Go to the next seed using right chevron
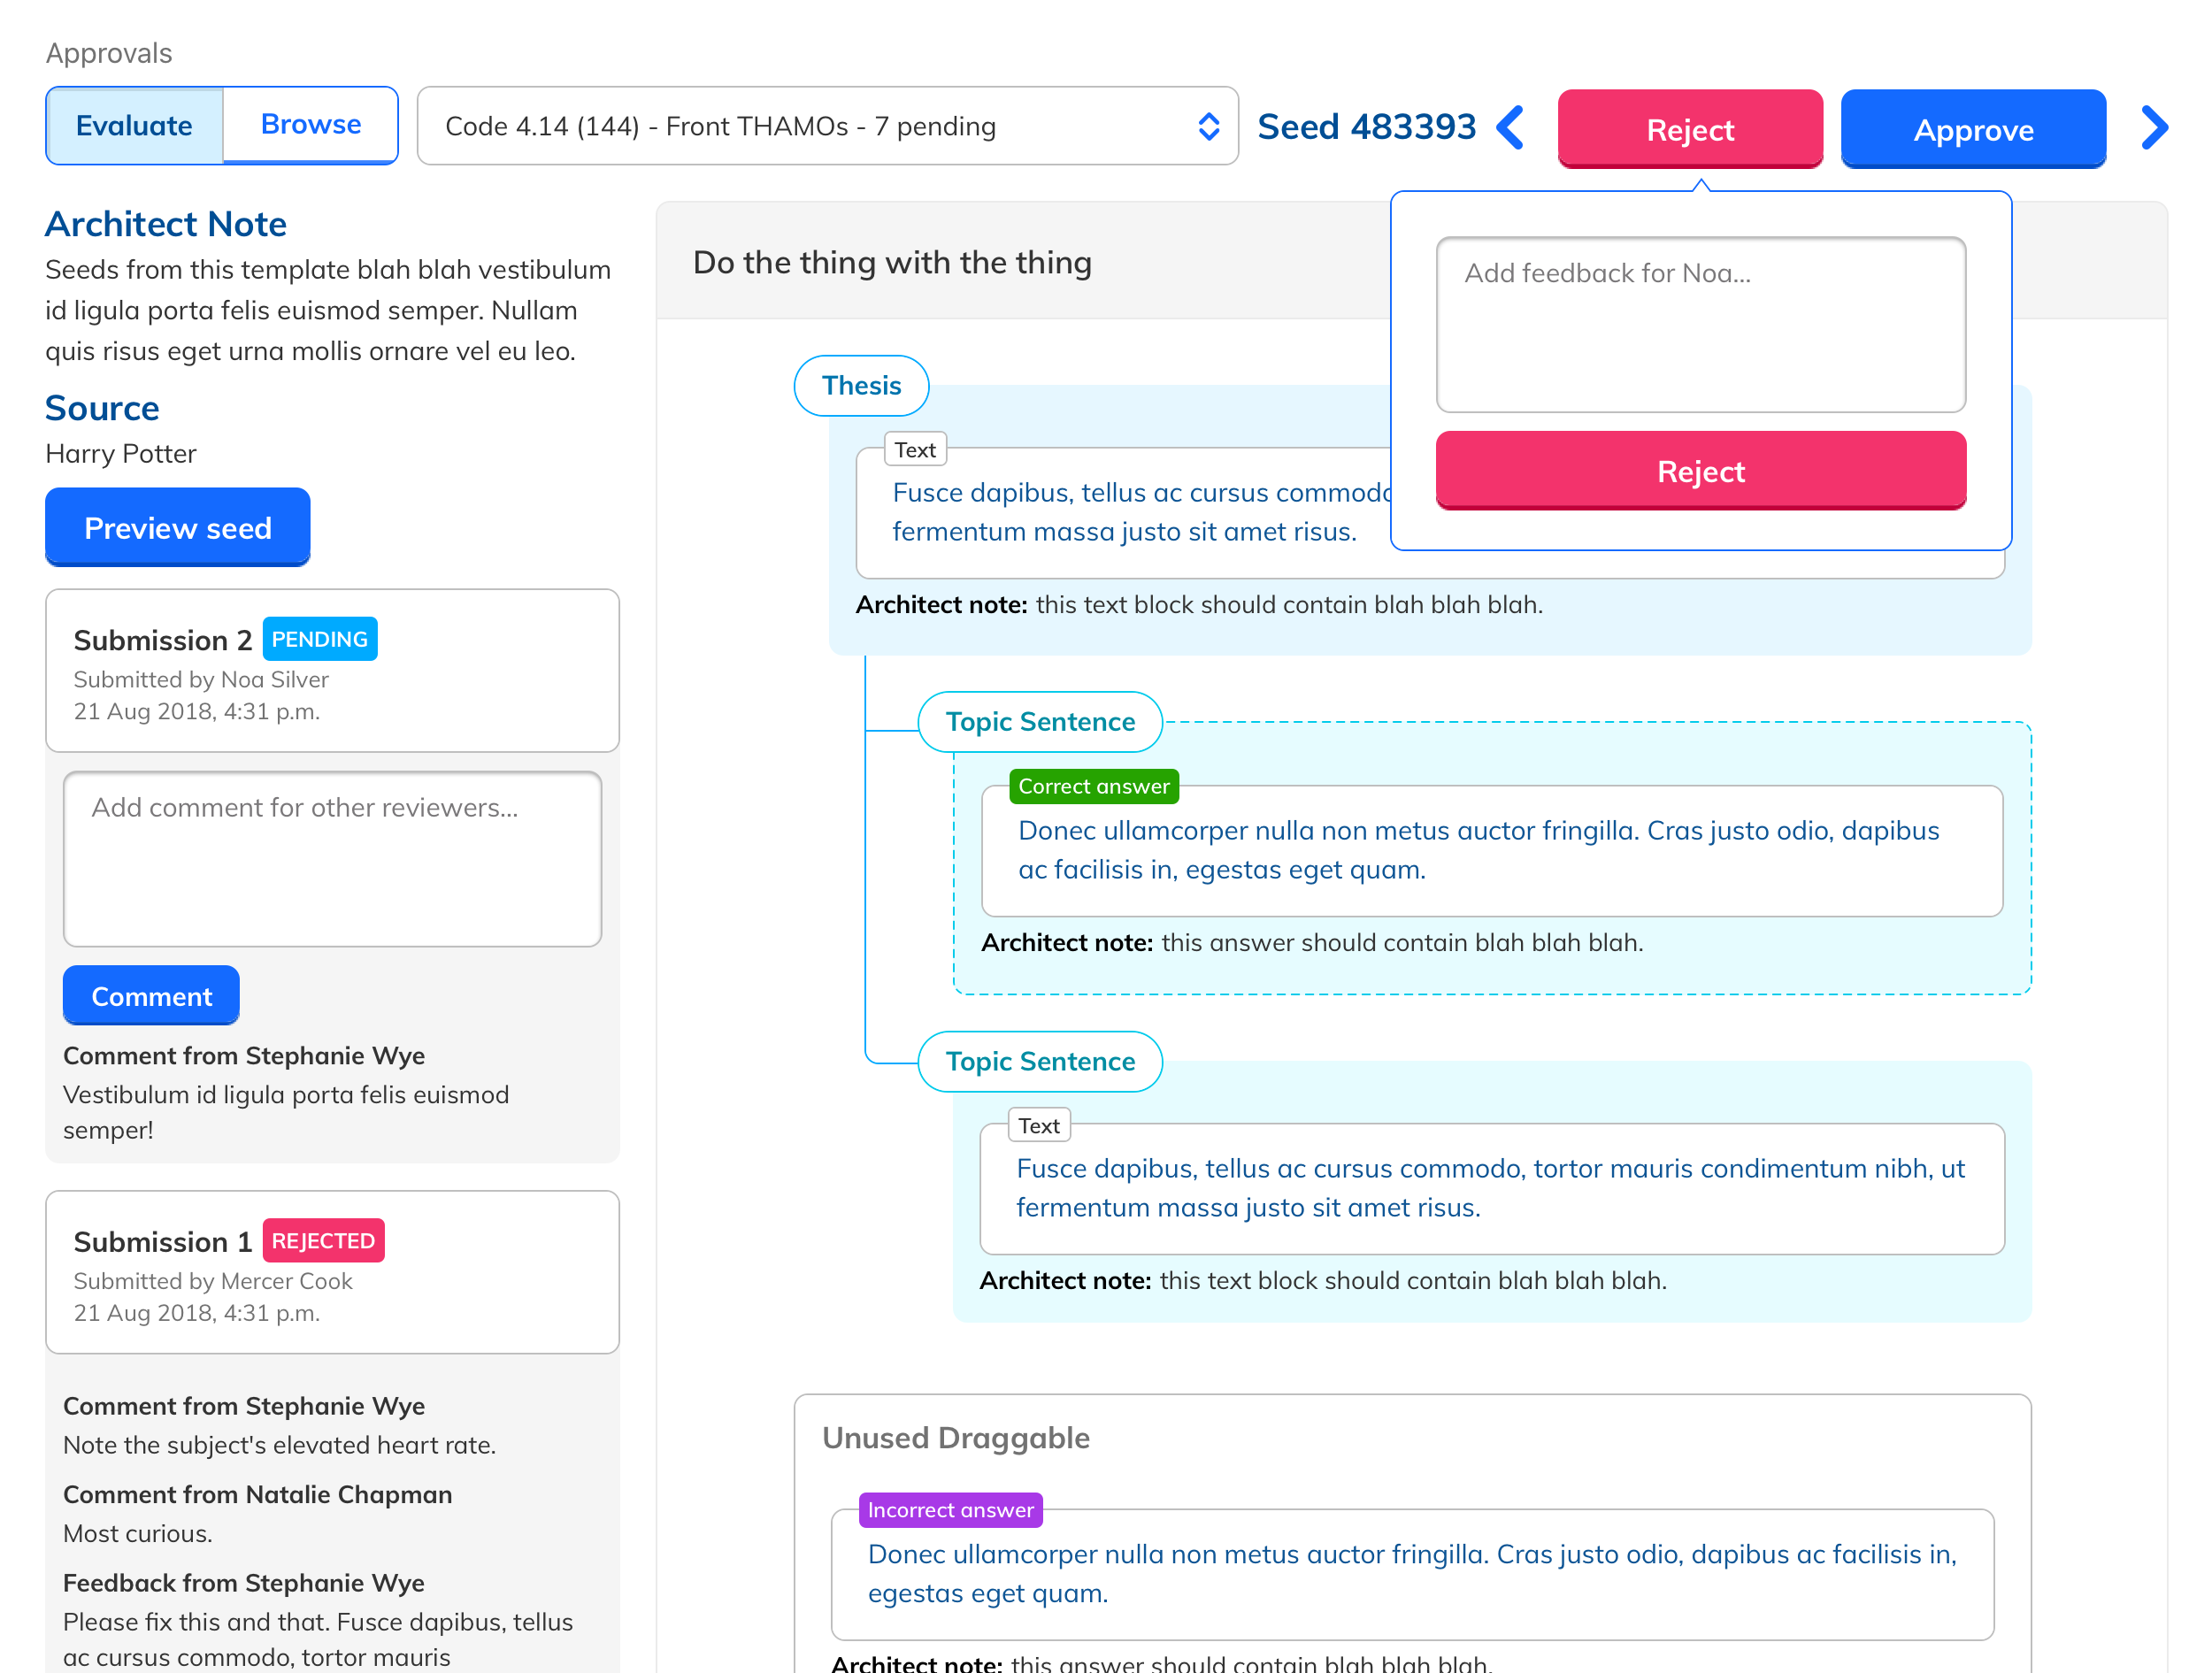The image size is (2212, 1673). point(2154,128)
